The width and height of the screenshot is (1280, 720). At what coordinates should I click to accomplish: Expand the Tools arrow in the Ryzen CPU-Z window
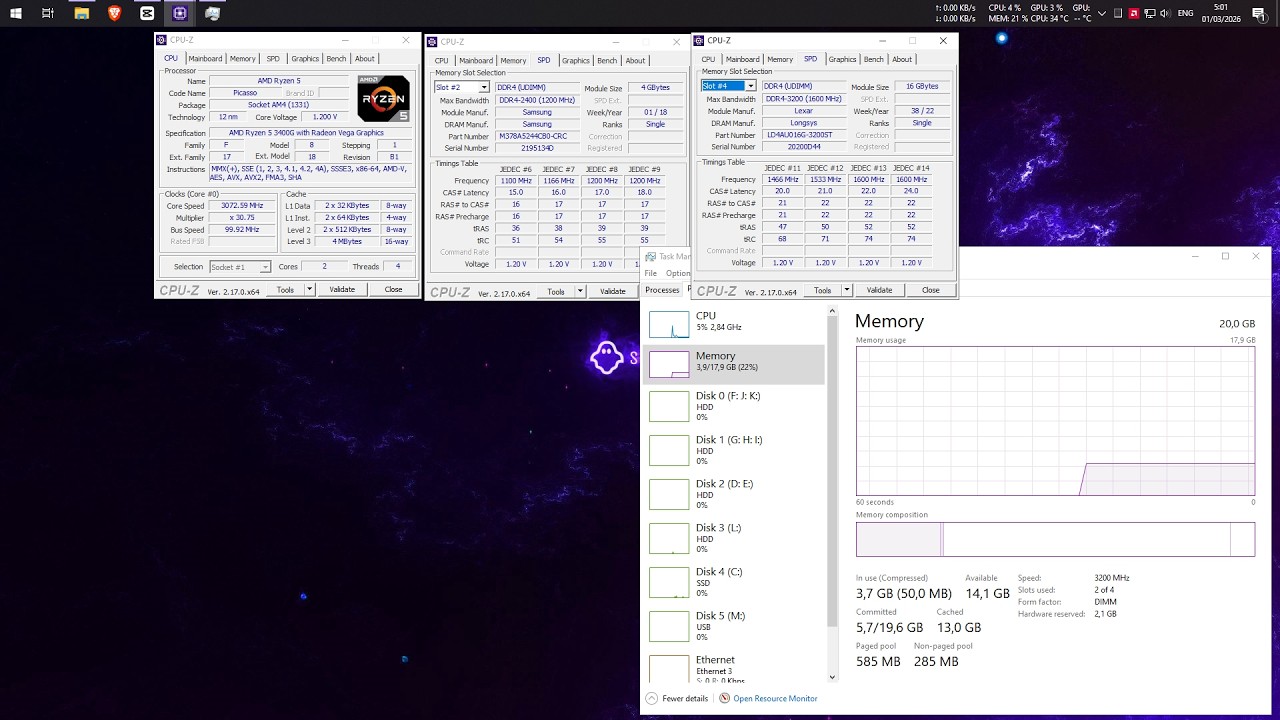(x=309, y=289)
